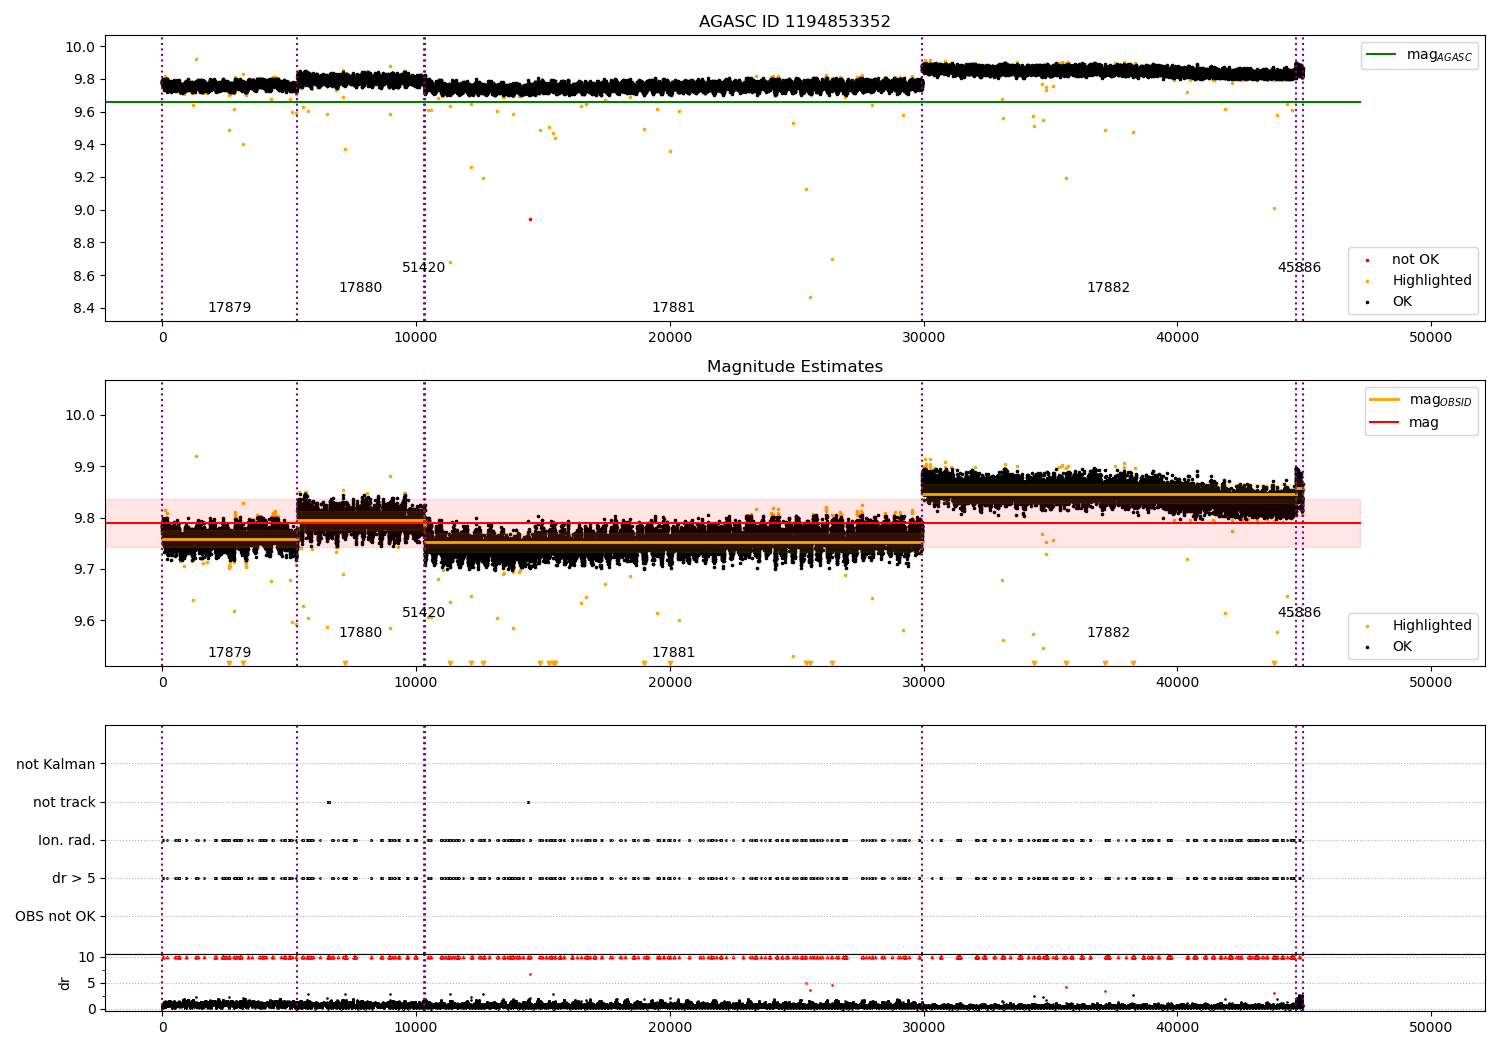The height and width of the screenshot is (1050, 1500).
Task: Click the 8.4 y-axis tick in top plot
Action: tap(82, 309)
